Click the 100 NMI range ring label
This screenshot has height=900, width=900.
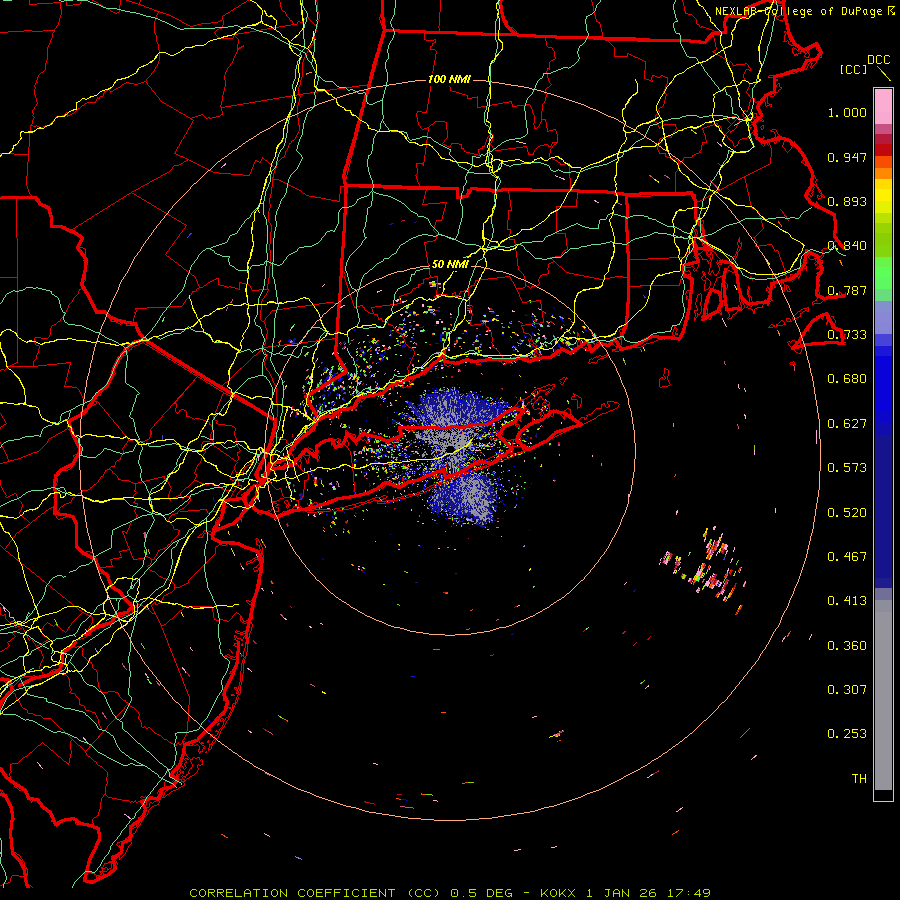click(x=449, y=79)
